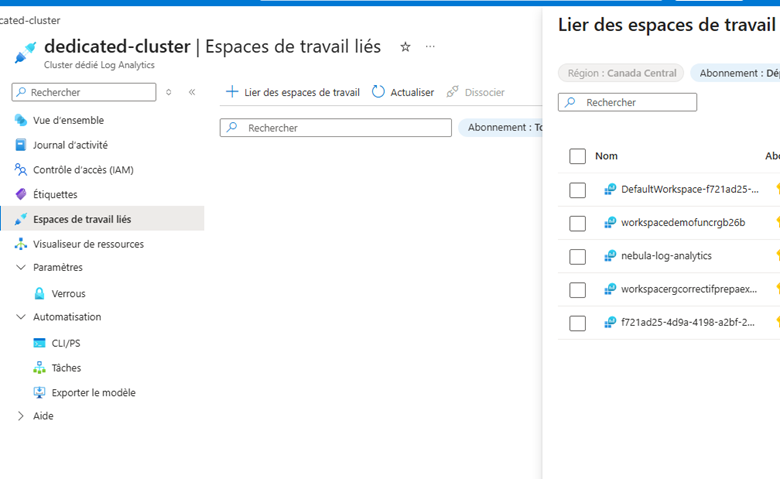Open Visualiseur de ressources icon
The width and height of the screenshot is (780, 479).
tap(21, 244)
